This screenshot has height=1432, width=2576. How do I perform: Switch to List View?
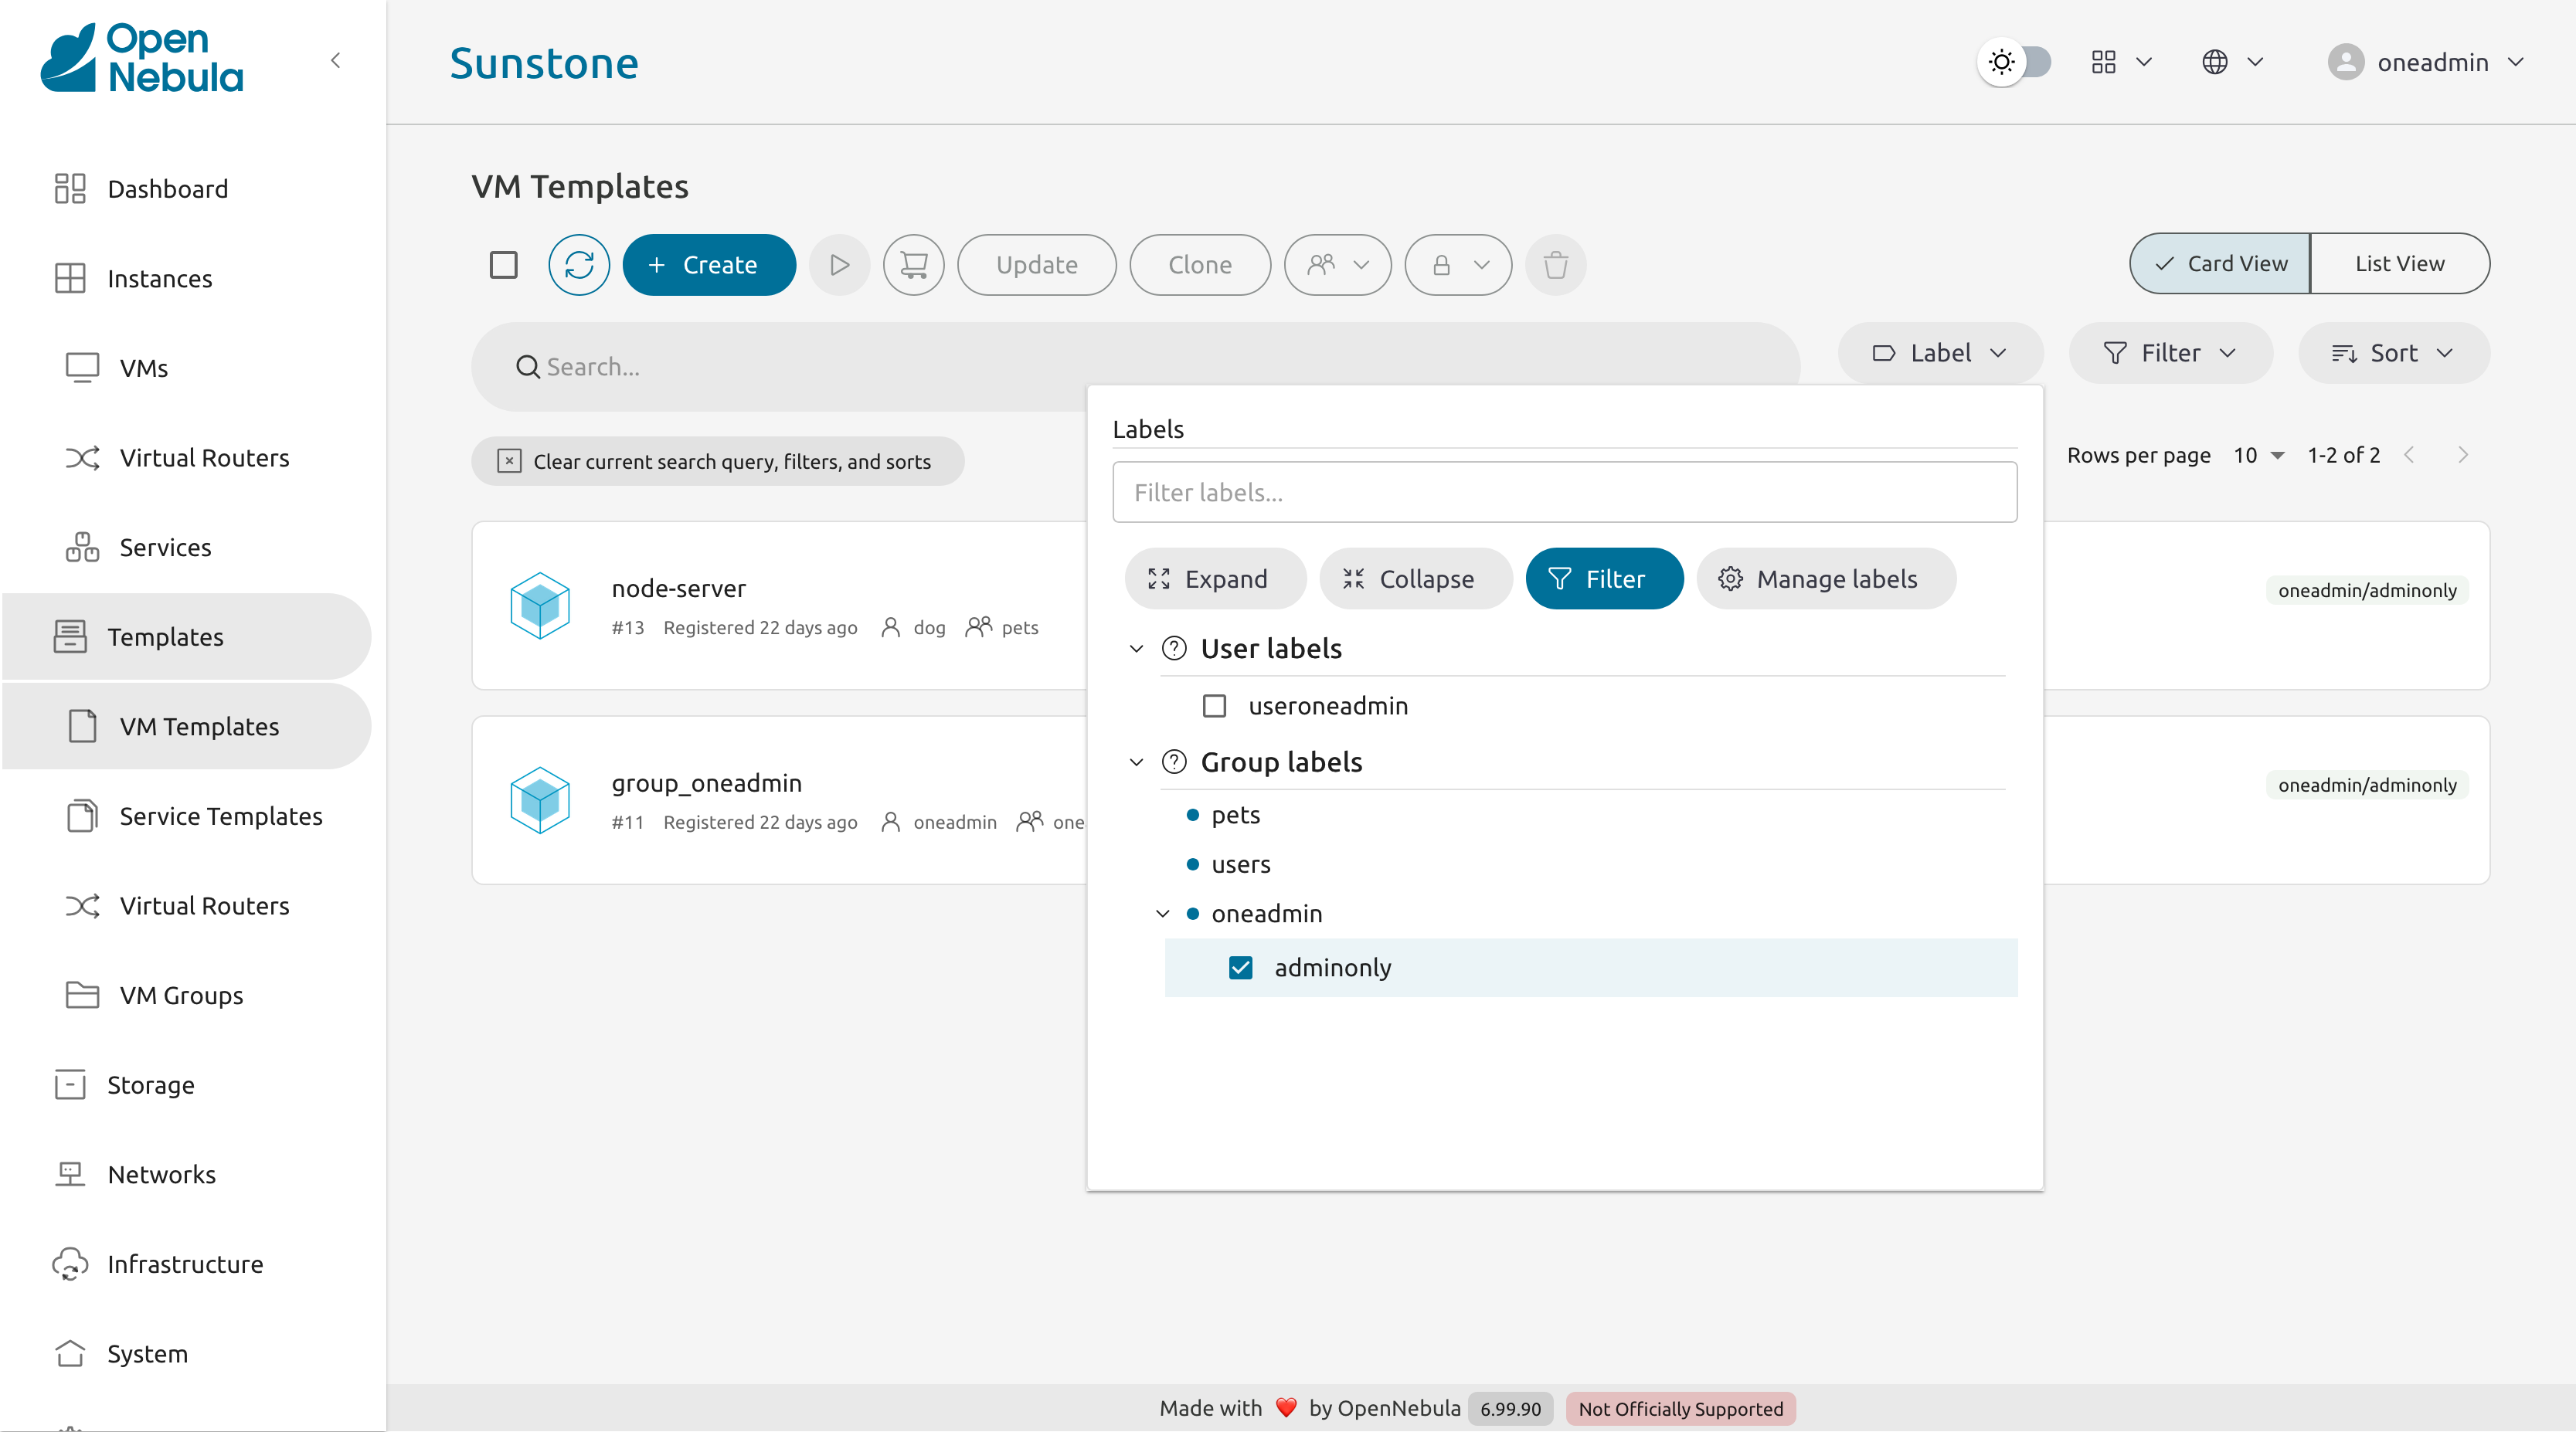[x=2398, y=264]
